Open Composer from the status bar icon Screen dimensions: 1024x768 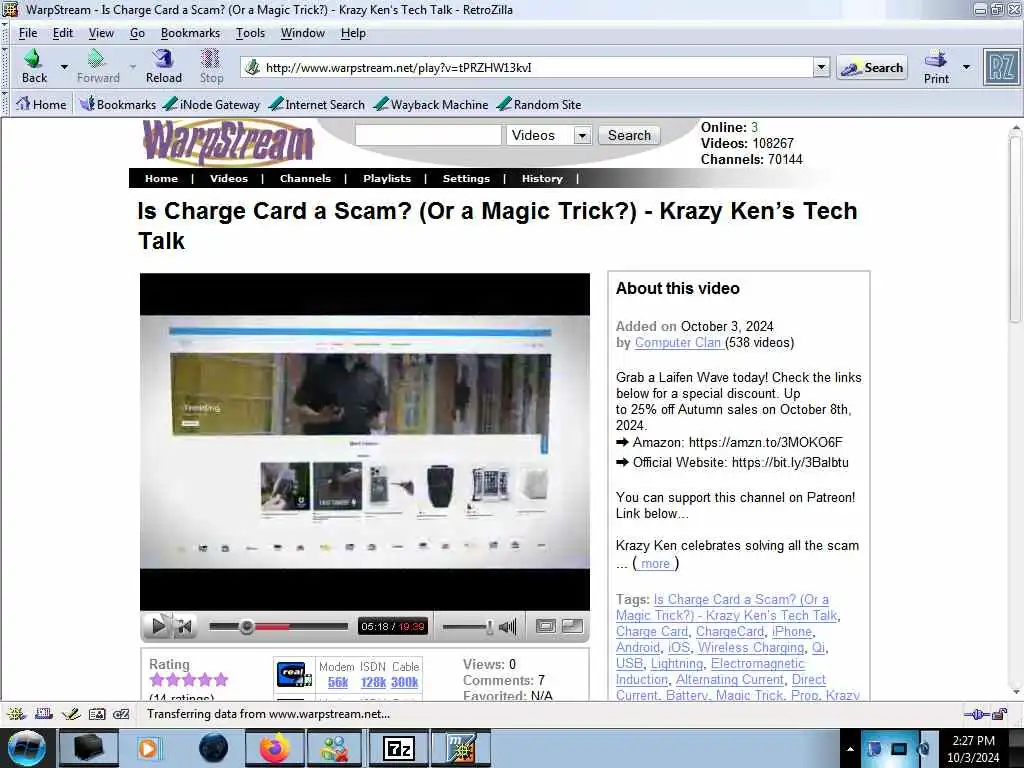(71, 714)
